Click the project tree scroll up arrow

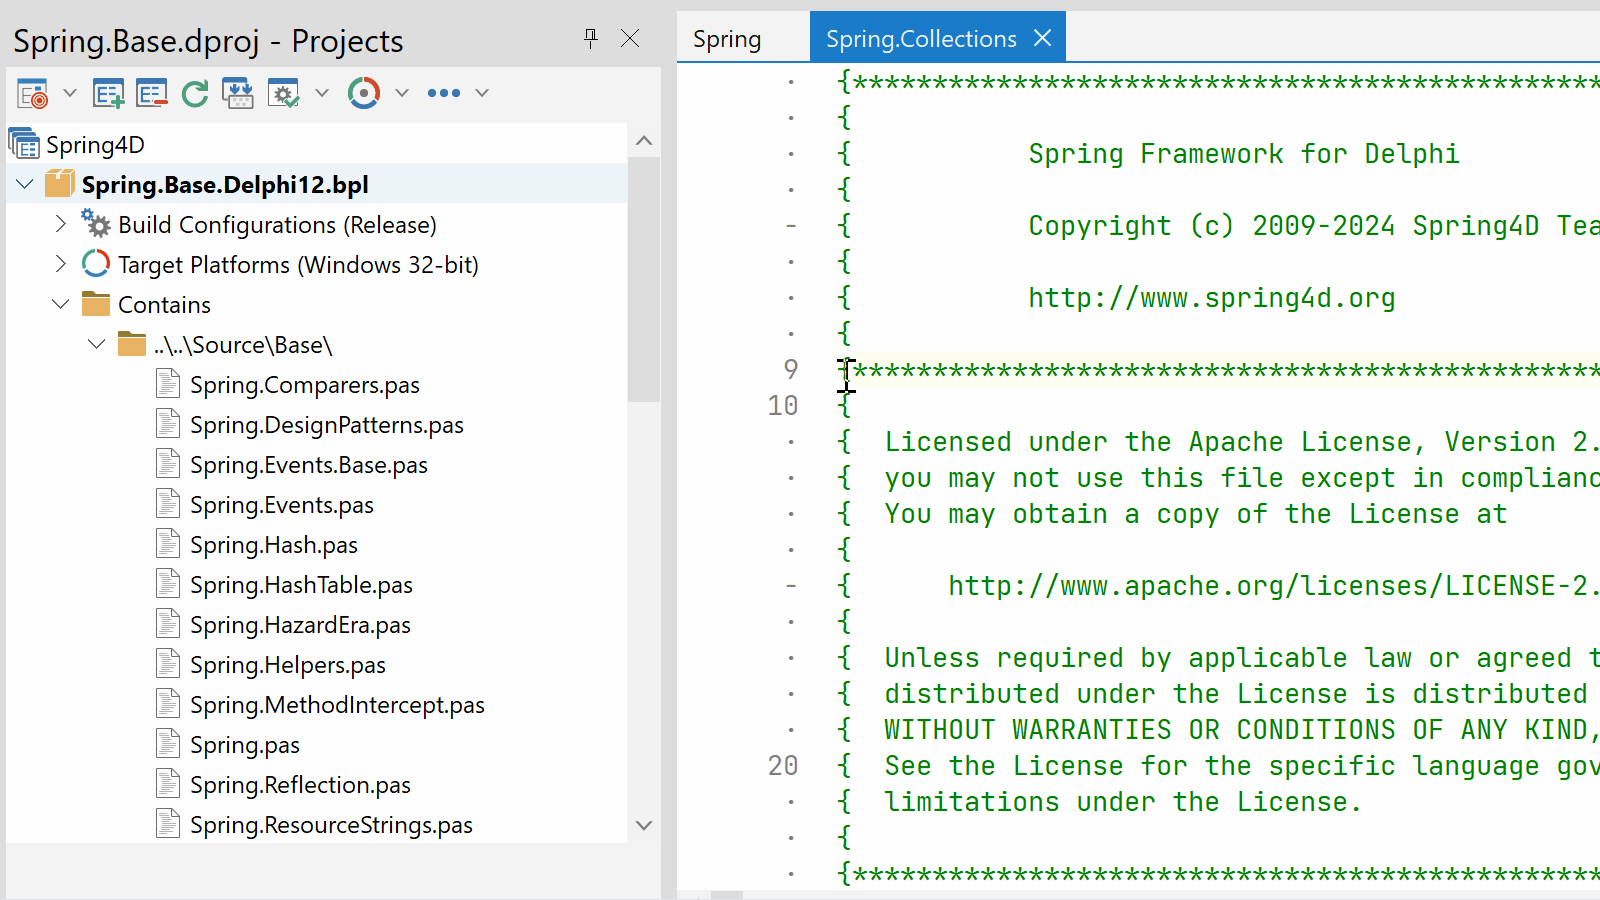coord(644,141)
